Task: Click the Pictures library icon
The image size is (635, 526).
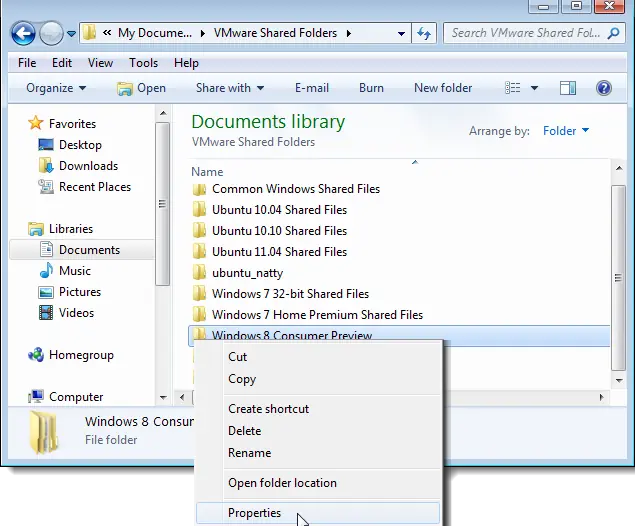Action: click(46, 292)
